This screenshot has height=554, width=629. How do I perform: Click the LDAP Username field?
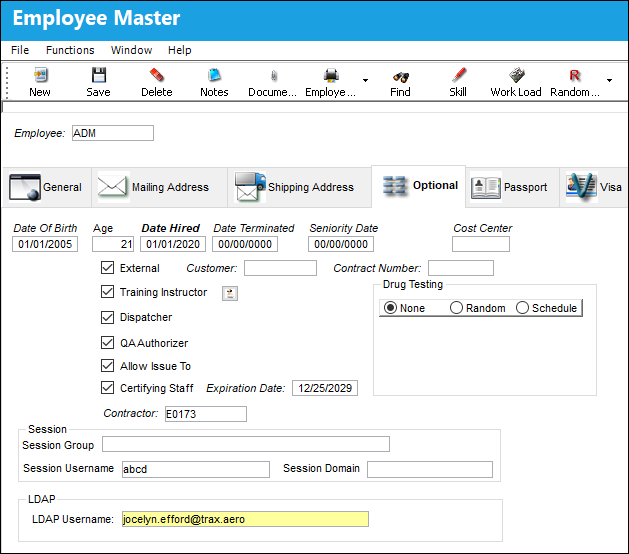(245, 519)
